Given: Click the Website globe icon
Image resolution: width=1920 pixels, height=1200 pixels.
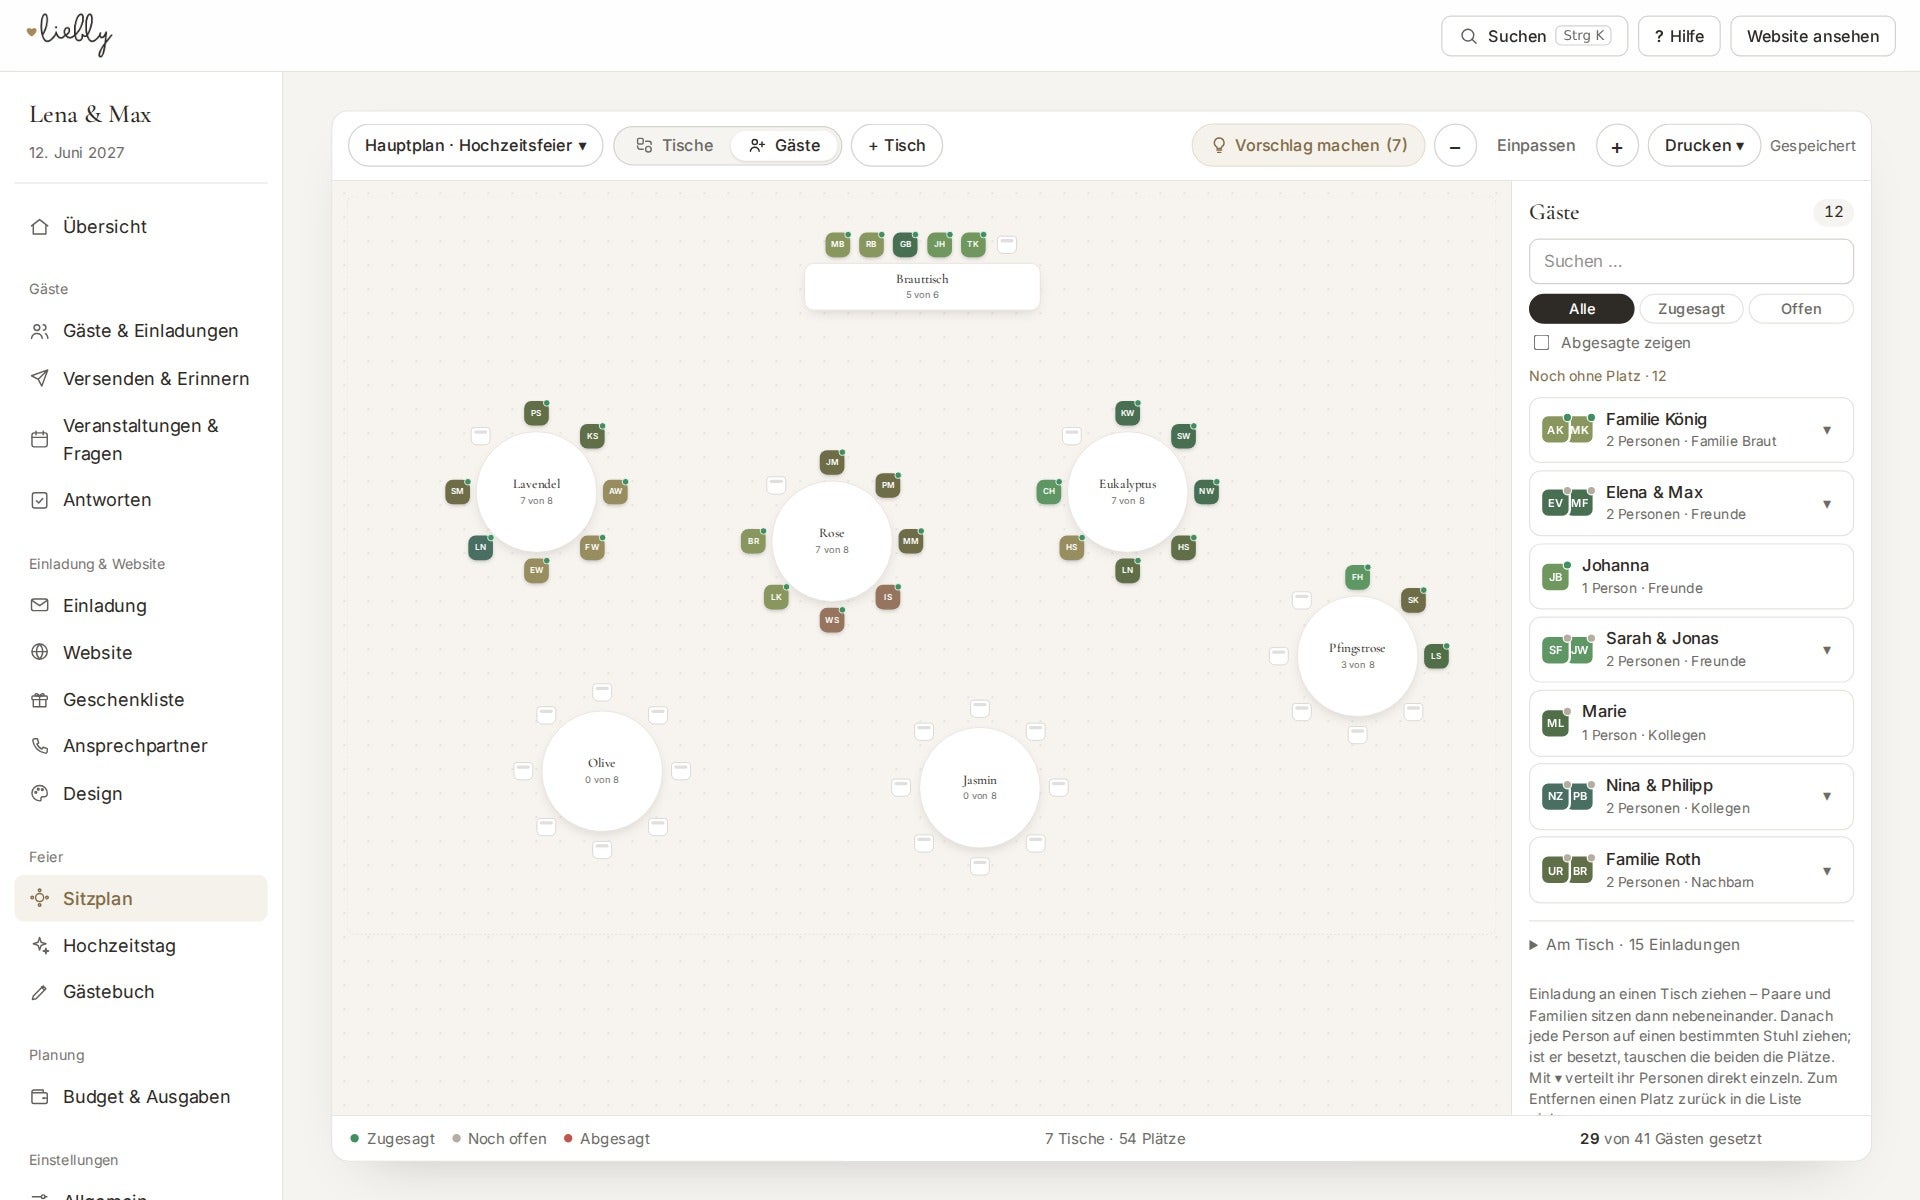Looking at the screenshot, I should (40, 652).
